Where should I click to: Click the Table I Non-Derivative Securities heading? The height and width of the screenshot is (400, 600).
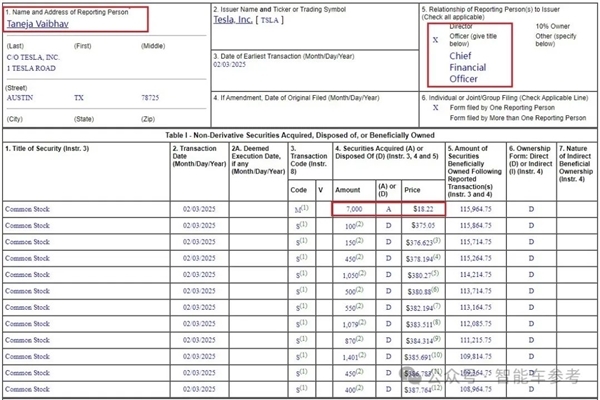[x=300, y=135]
